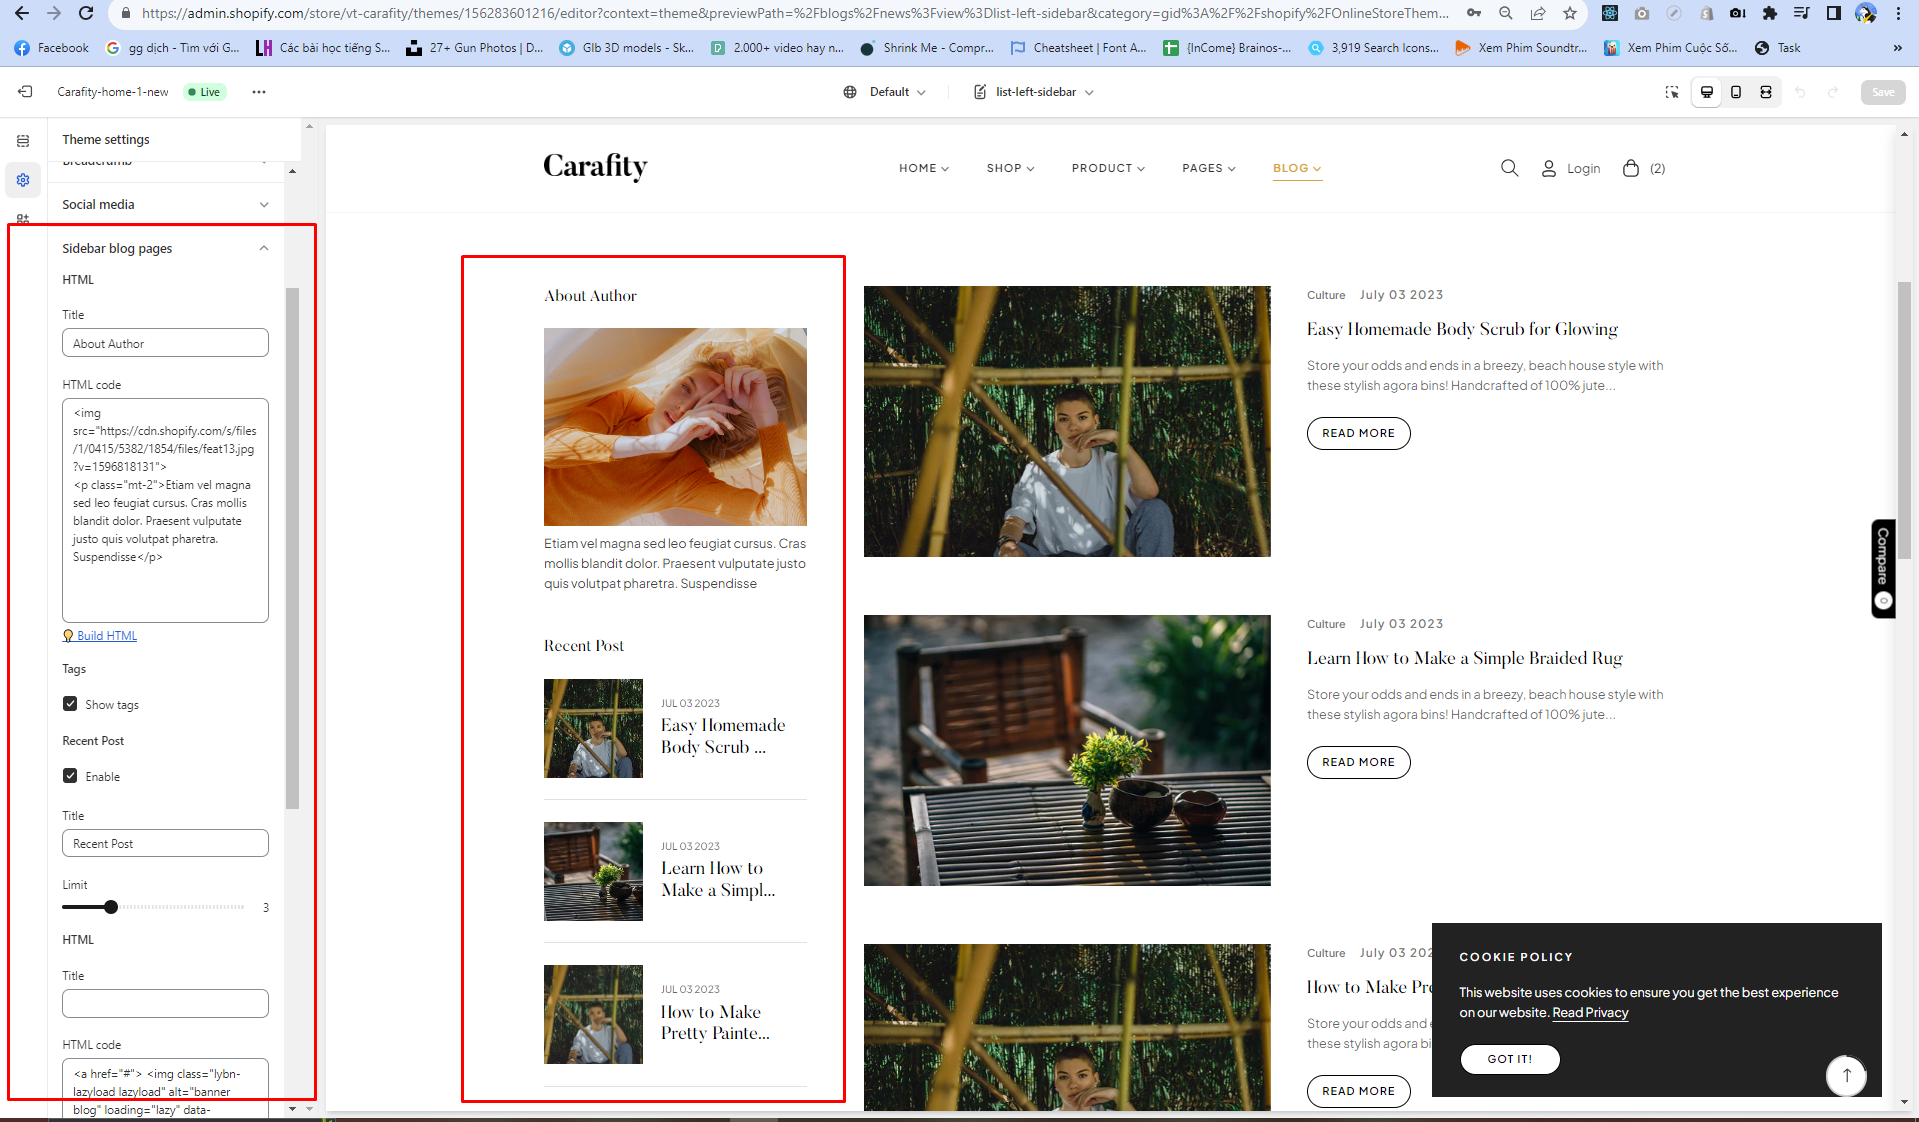Click the share icon in the address bar
Screen dimensions: 1919x1122
click(1538, 13)
